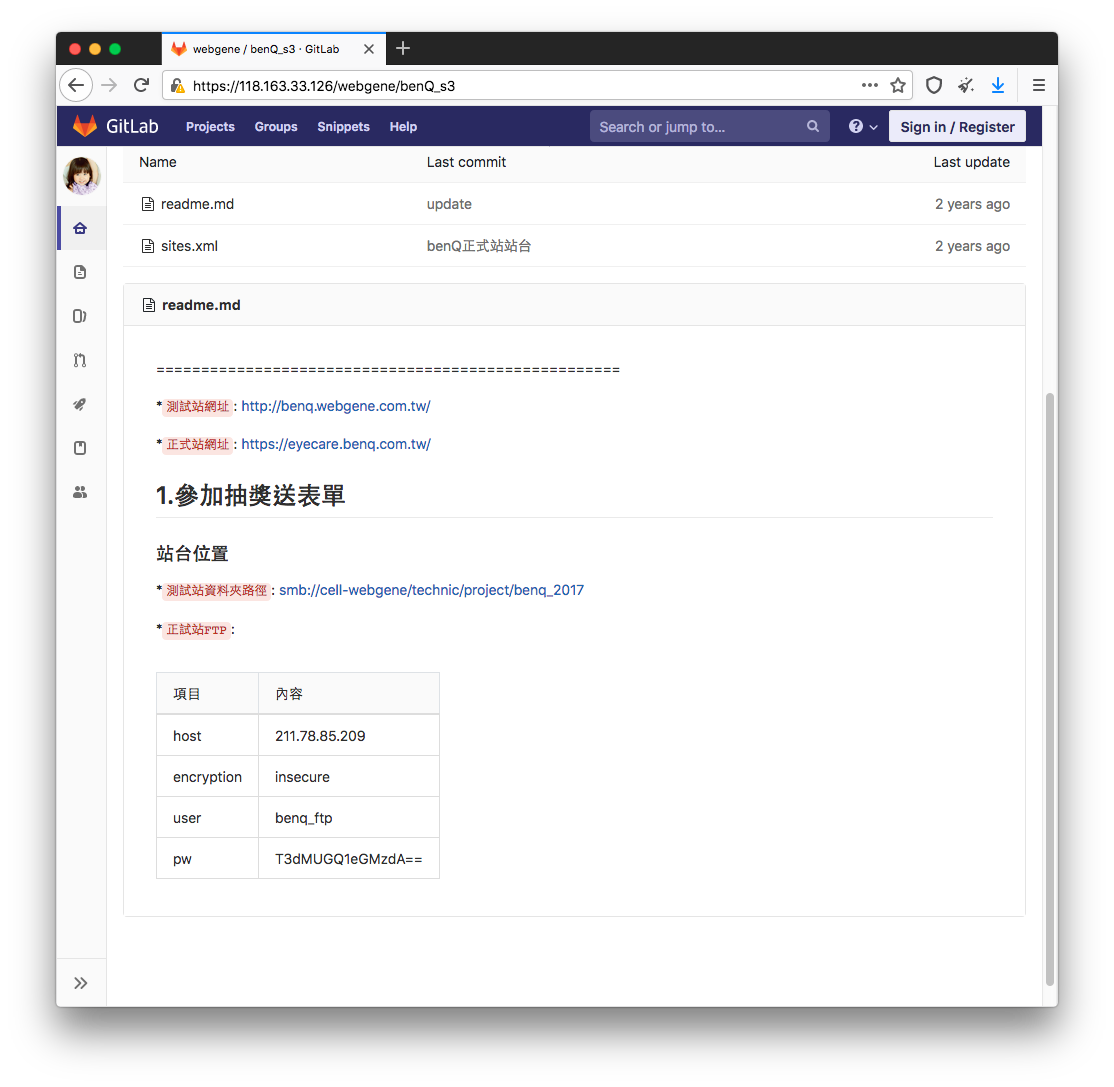Open the Help menu item
This screenshot has width=1114, height=1087.
[403, 126]
